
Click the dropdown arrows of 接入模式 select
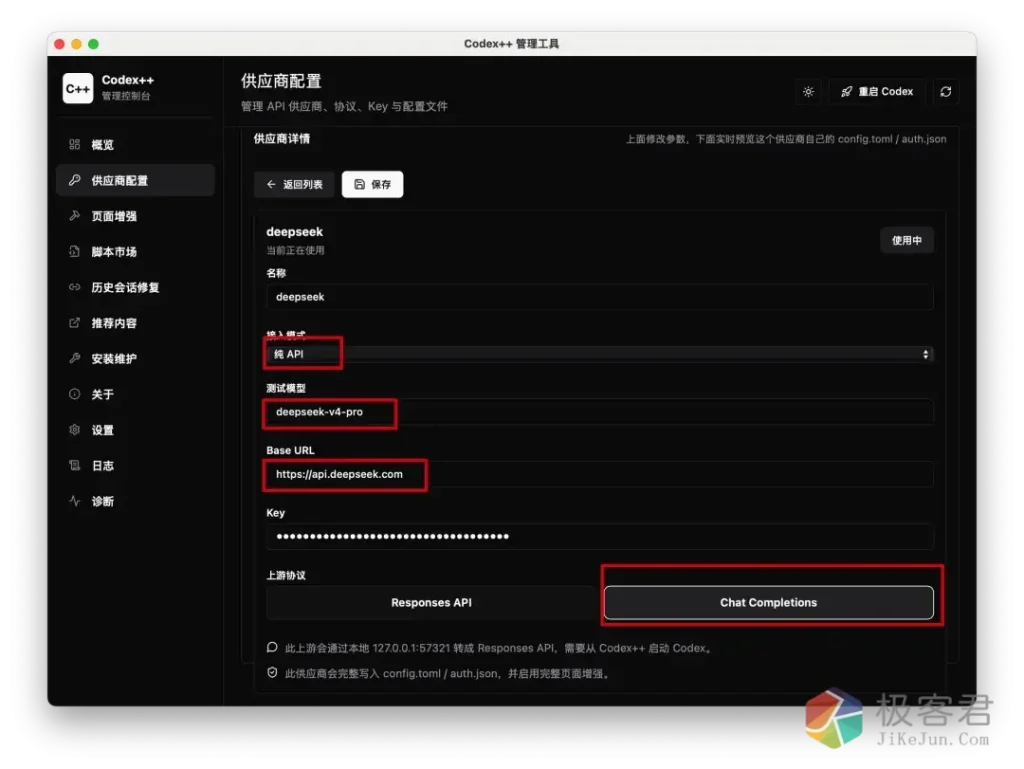click(x=925, y=354)
